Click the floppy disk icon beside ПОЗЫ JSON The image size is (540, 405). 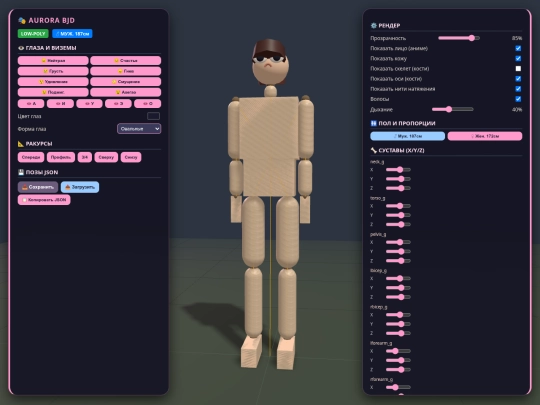pos(21,172)
